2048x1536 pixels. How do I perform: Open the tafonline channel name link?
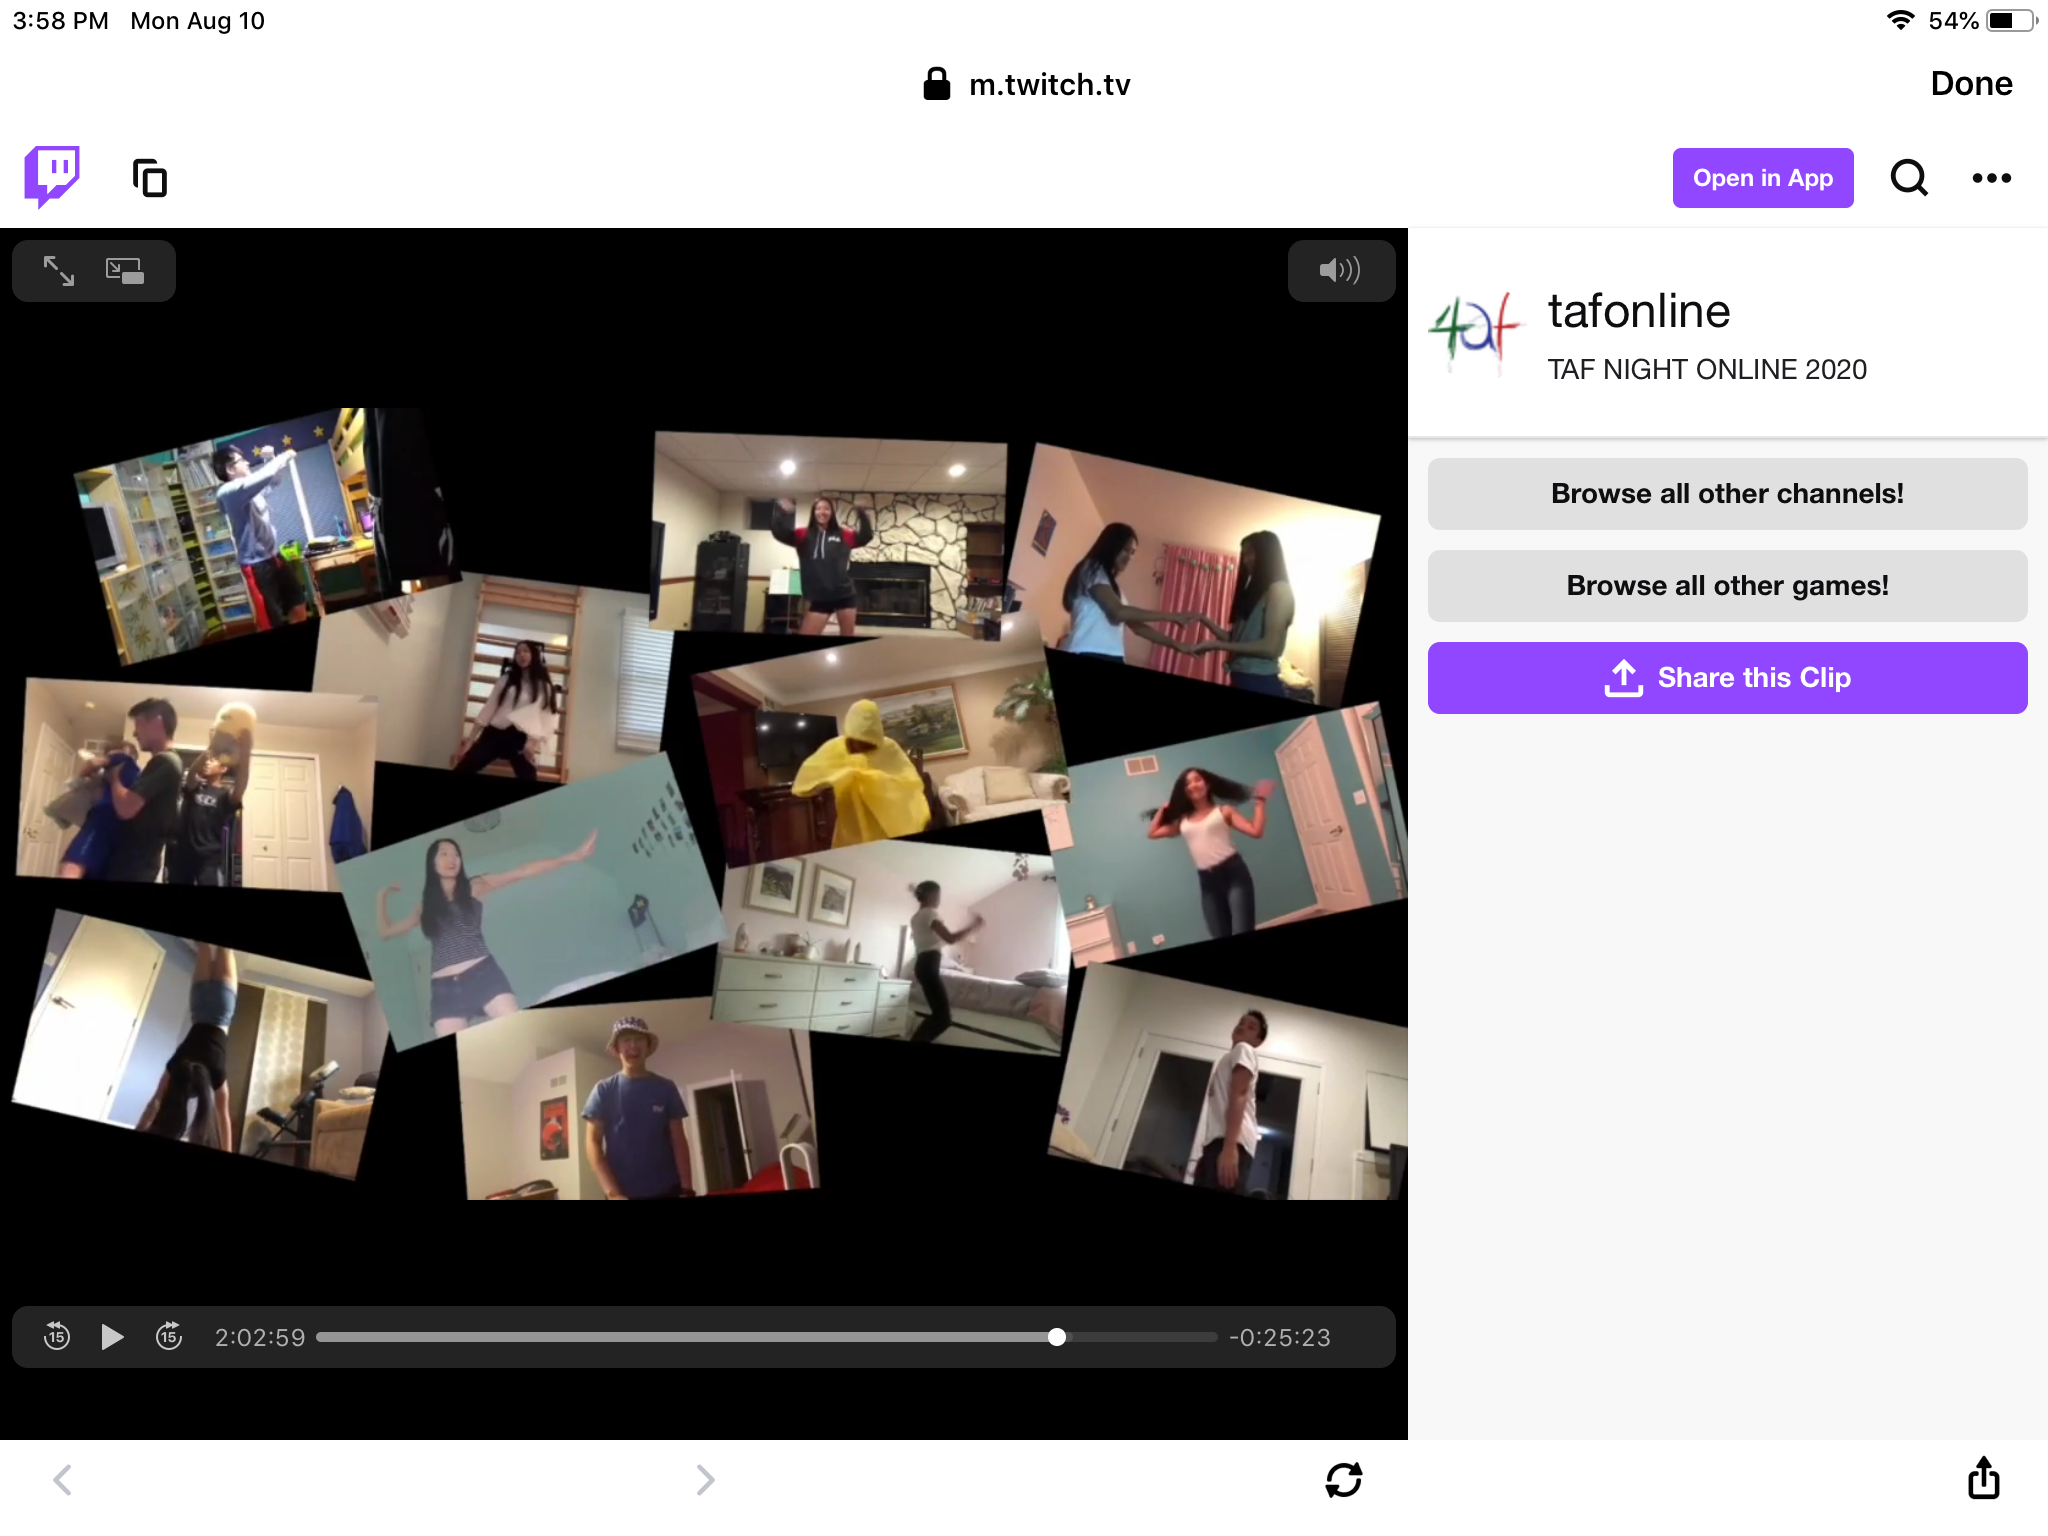[1639, 311]
